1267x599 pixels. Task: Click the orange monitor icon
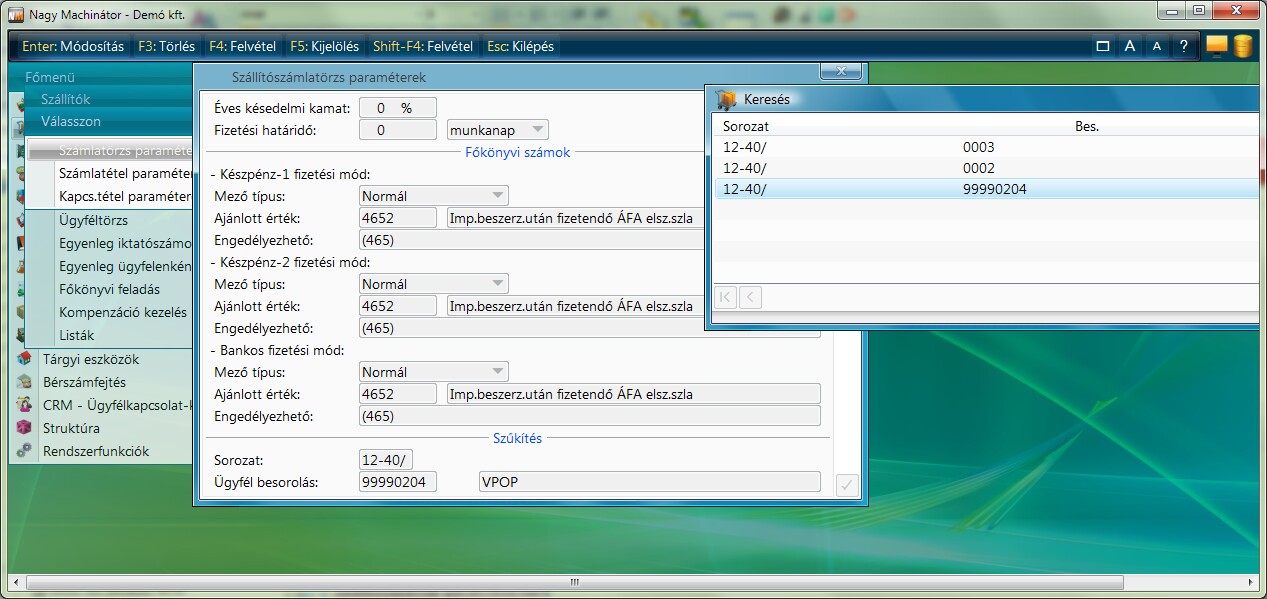point(1217,46)
